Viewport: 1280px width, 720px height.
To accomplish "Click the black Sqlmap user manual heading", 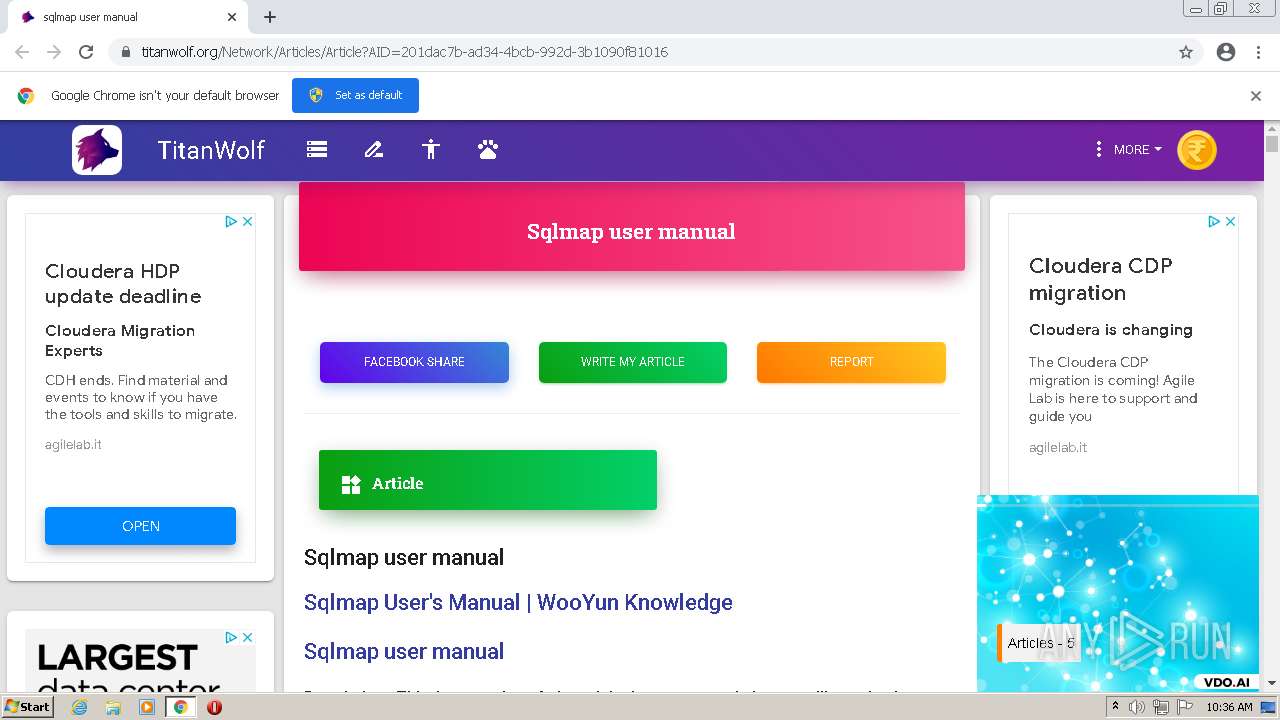I will tap(404, 557).
